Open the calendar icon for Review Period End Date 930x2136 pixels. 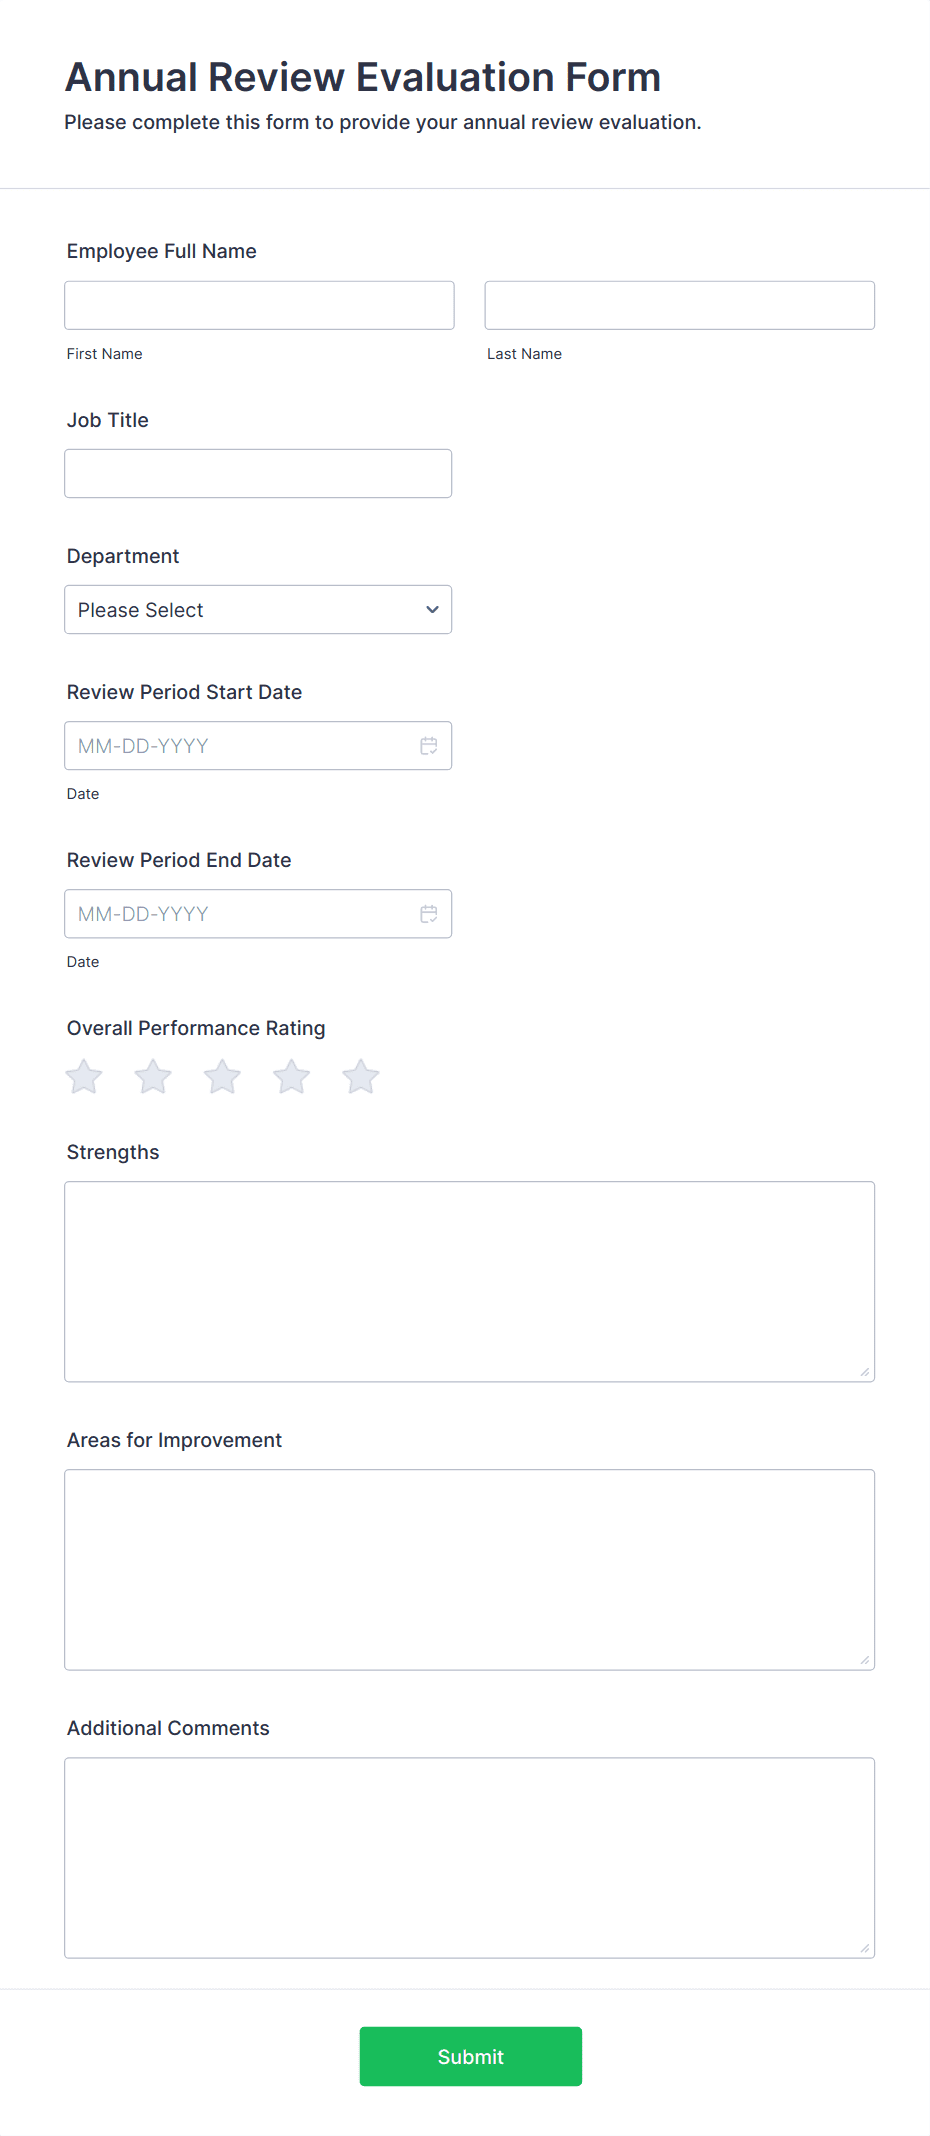(429, 913)
